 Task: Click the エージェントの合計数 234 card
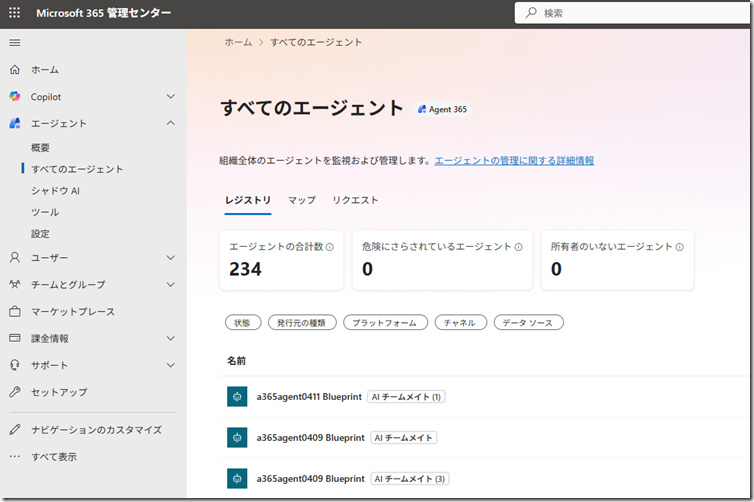pyautogui.click(x=282, y=260)
